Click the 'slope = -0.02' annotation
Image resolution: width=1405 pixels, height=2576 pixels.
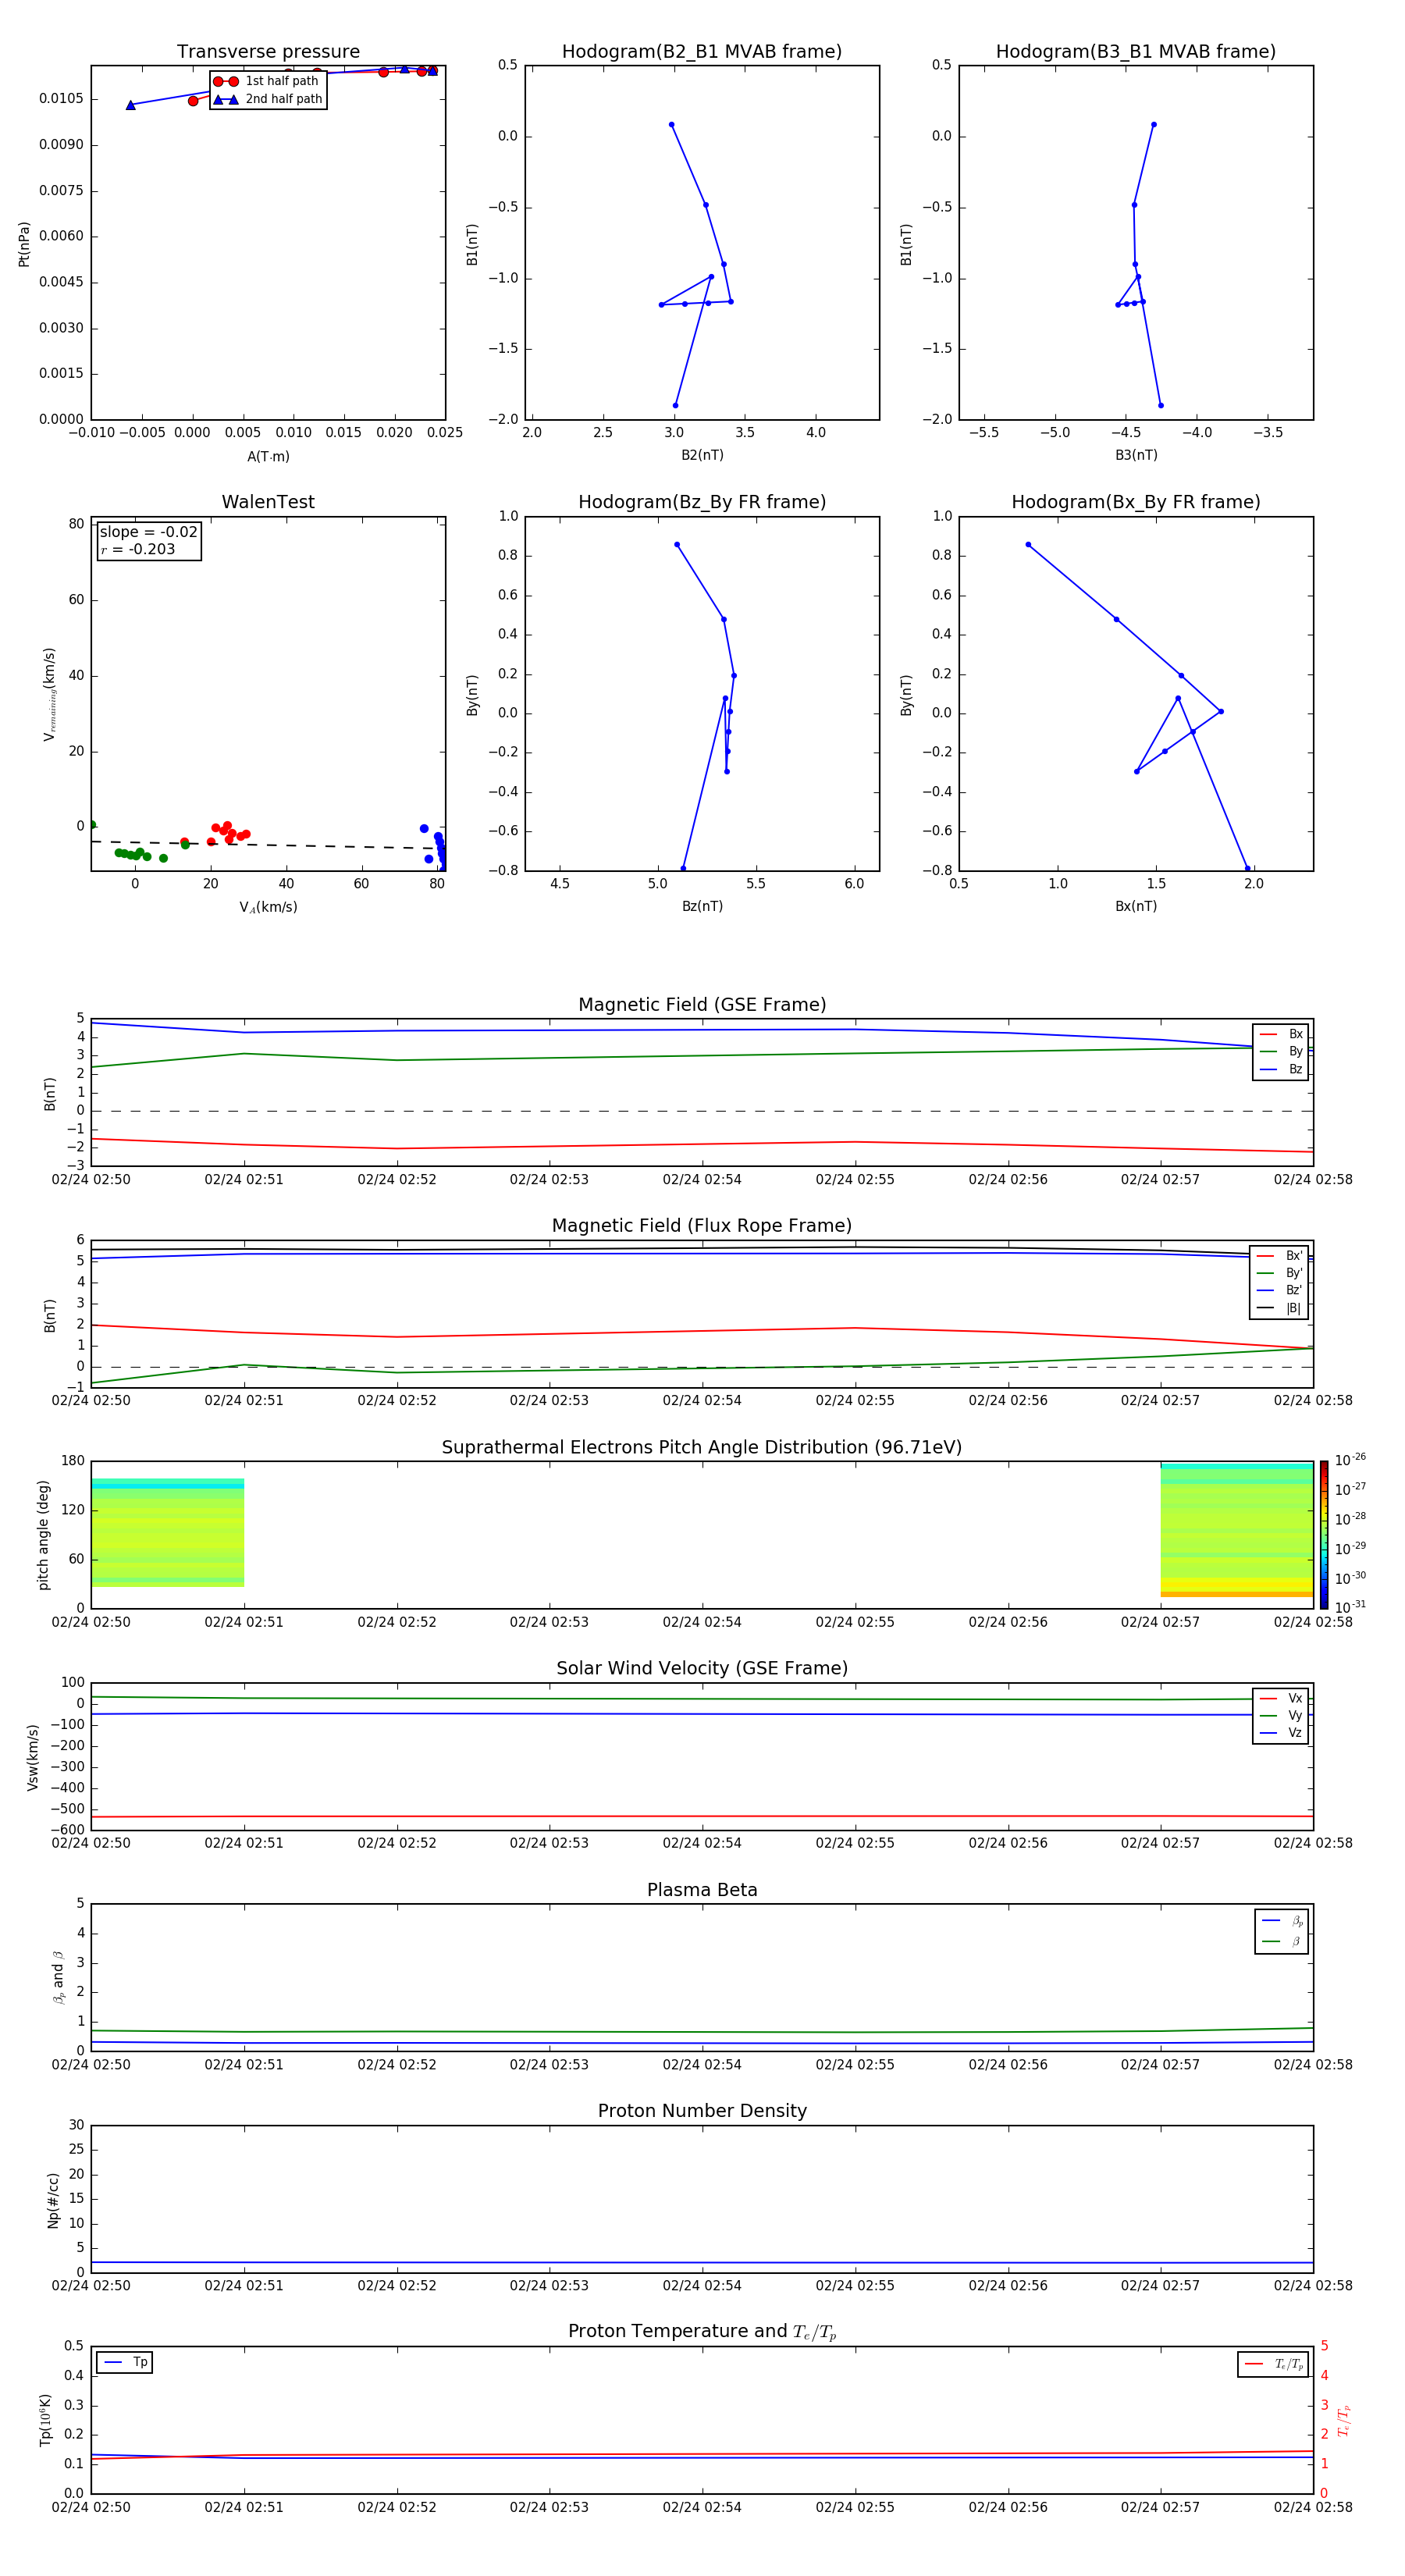coord(148,532)
